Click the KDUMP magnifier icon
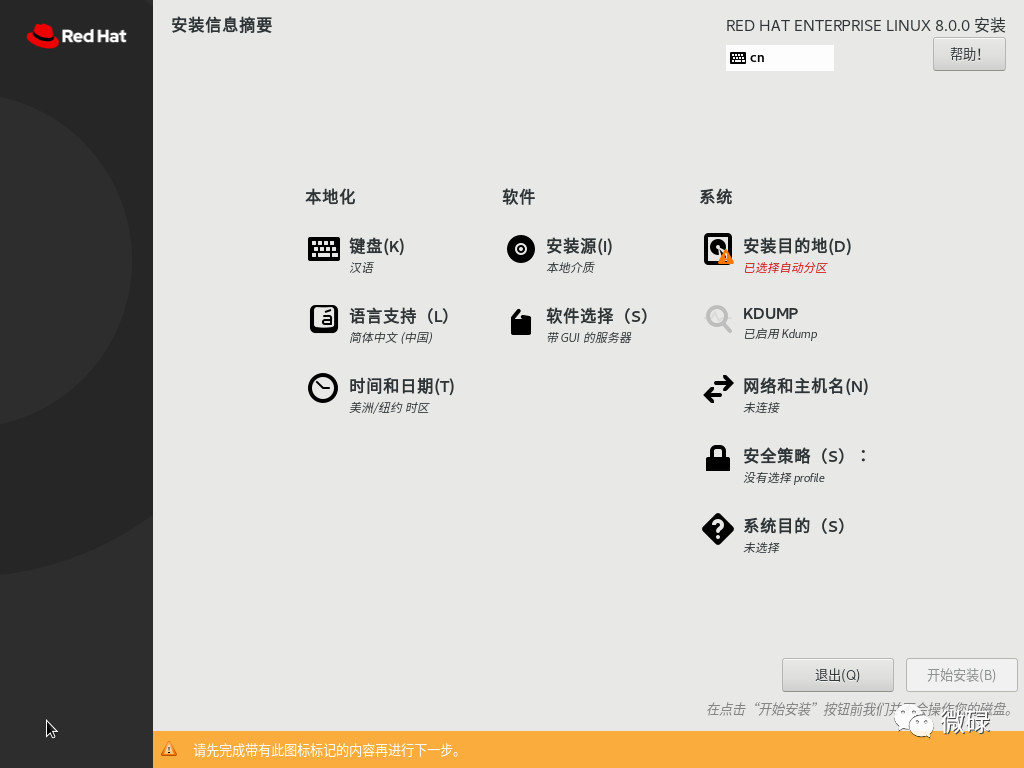Screen dimensions: 1024x768 point(718,319)
